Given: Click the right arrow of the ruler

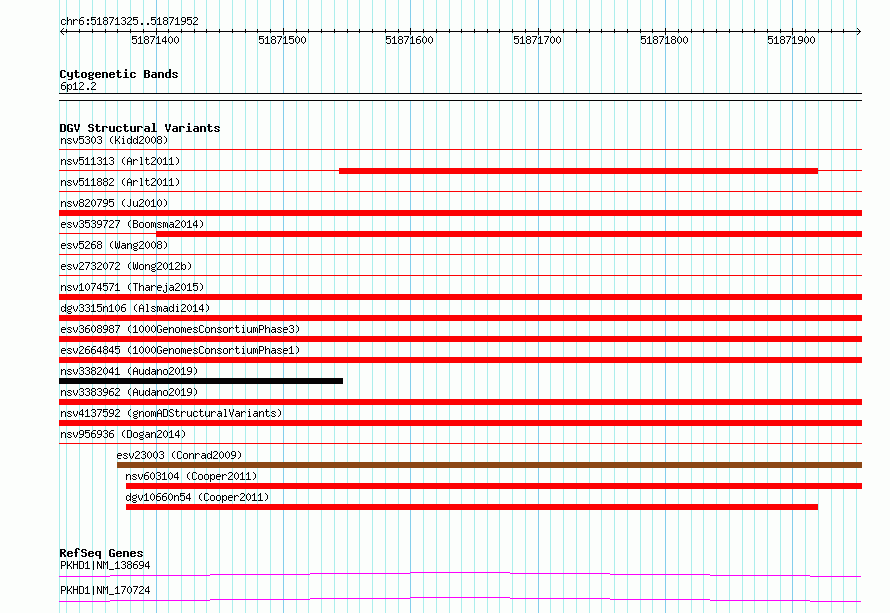Looking at the screenshot, I should 858,32.
